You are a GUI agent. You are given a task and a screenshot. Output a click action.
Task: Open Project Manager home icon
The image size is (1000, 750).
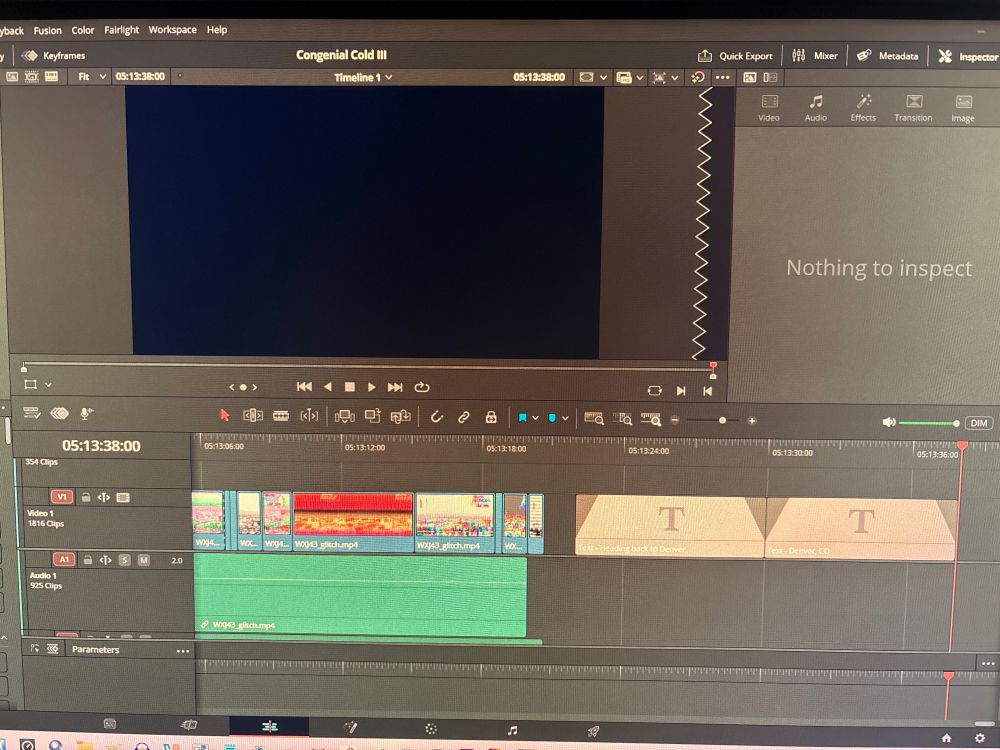pyautogui.click(x=946, y=738)
